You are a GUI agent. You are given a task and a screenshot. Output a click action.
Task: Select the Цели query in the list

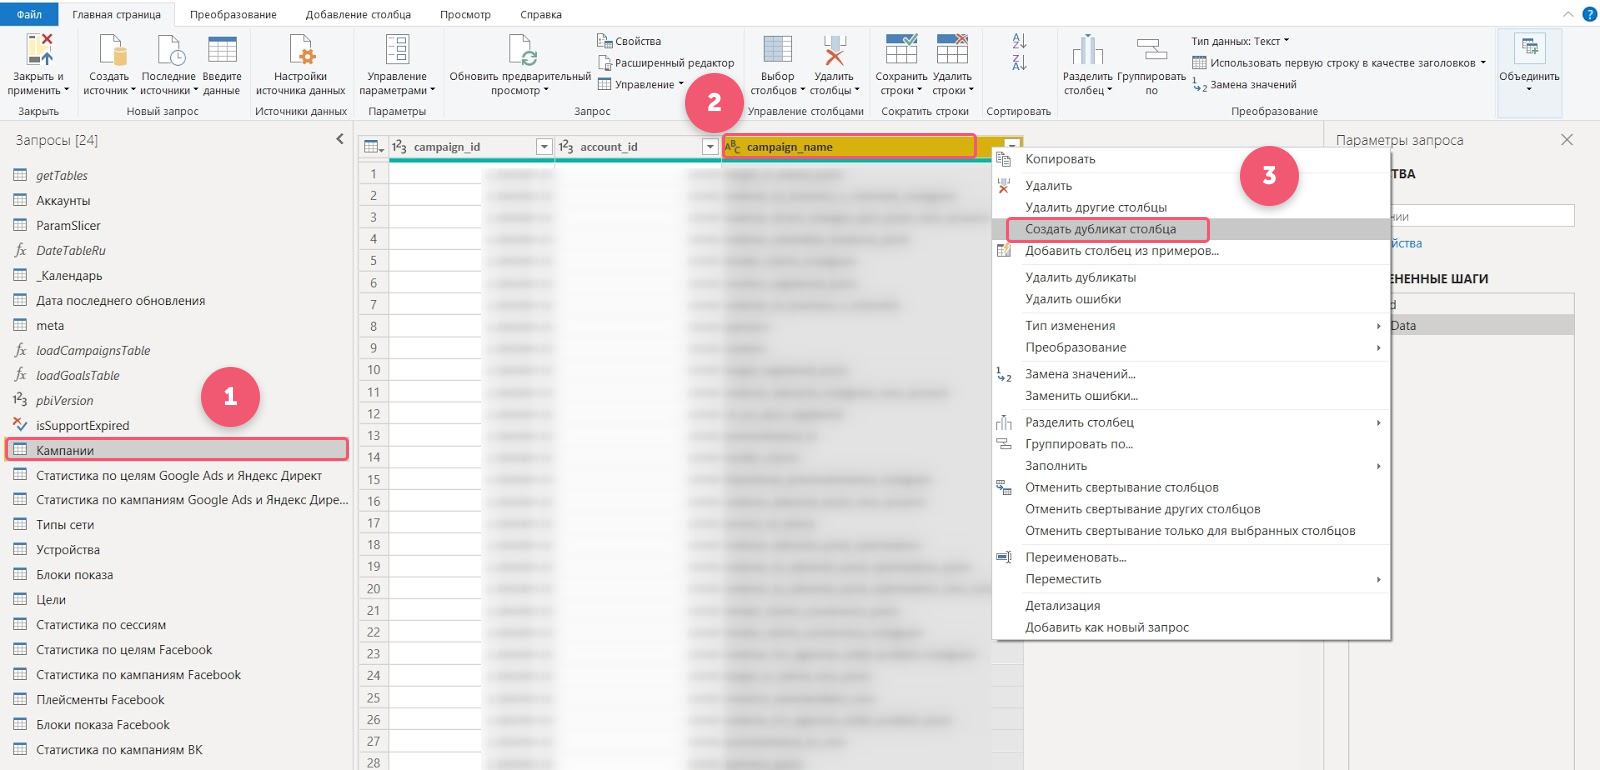[51, 600]
